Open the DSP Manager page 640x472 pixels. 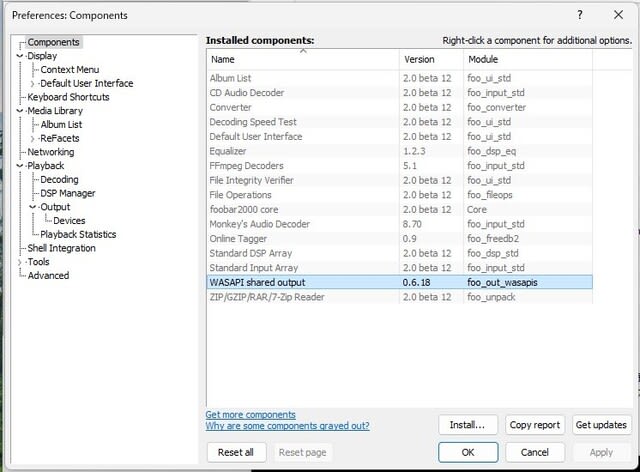pyautogui.click(x=67, y=193)
